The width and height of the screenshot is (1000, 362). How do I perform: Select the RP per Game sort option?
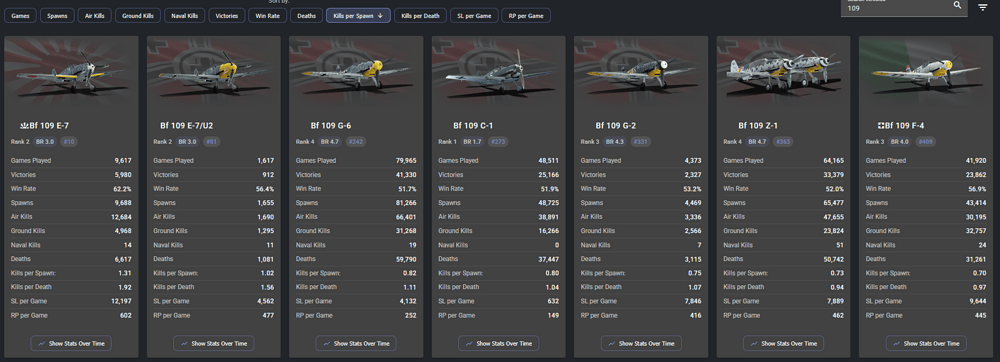(526, 15)
